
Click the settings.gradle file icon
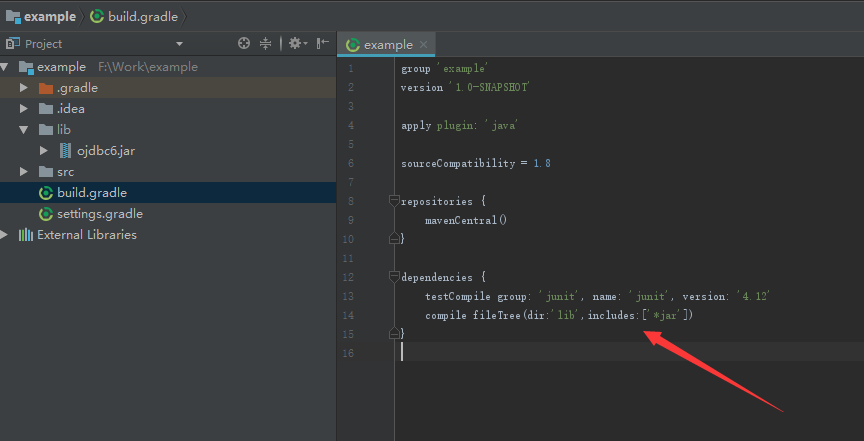point(45,214)
